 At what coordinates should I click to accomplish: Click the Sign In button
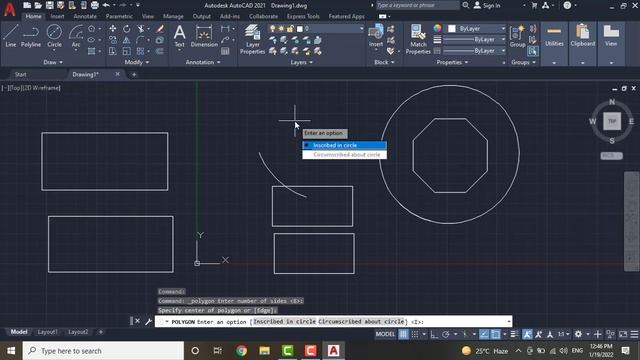pos(487,5)
